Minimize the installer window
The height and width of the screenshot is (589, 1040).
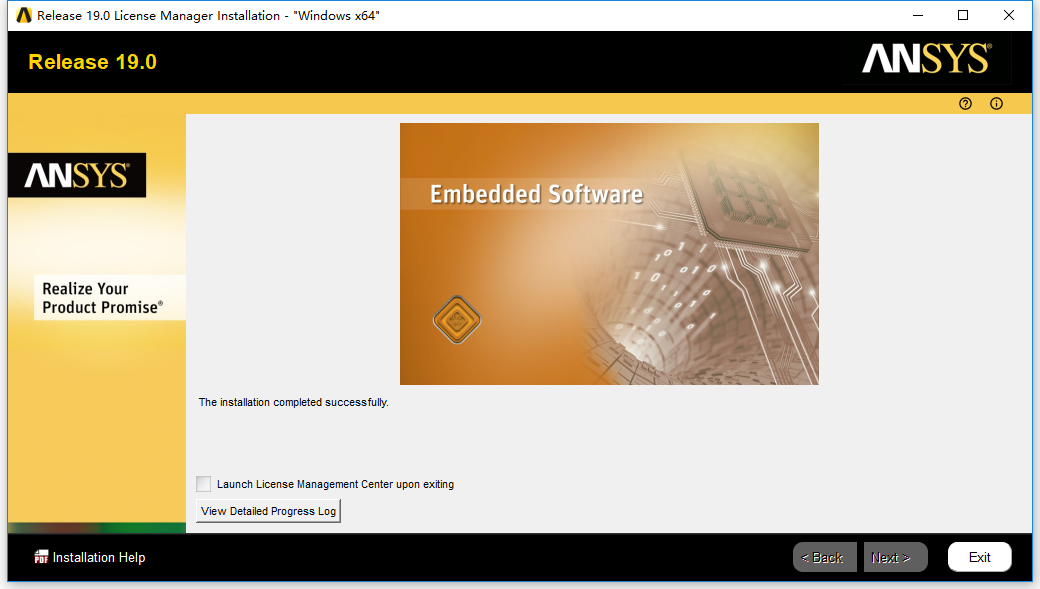pyautogui.click(x=918, y=15)
